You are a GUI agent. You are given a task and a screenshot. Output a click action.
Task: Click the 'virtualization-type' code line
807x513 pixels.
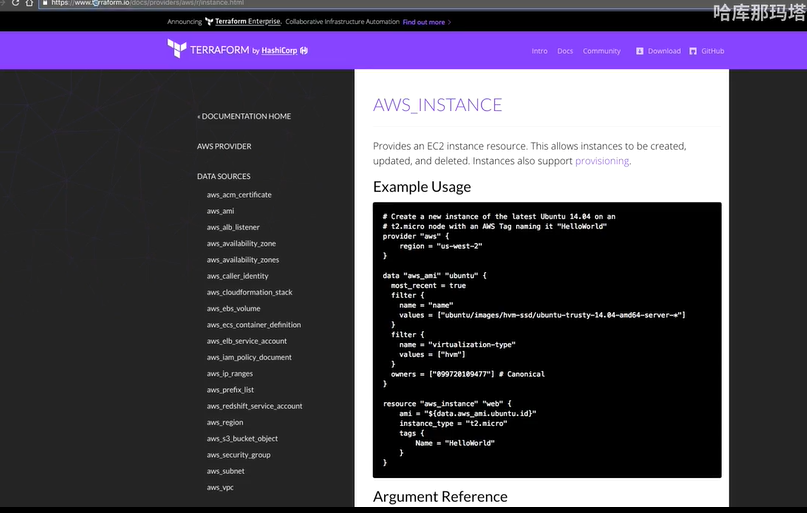457,345
